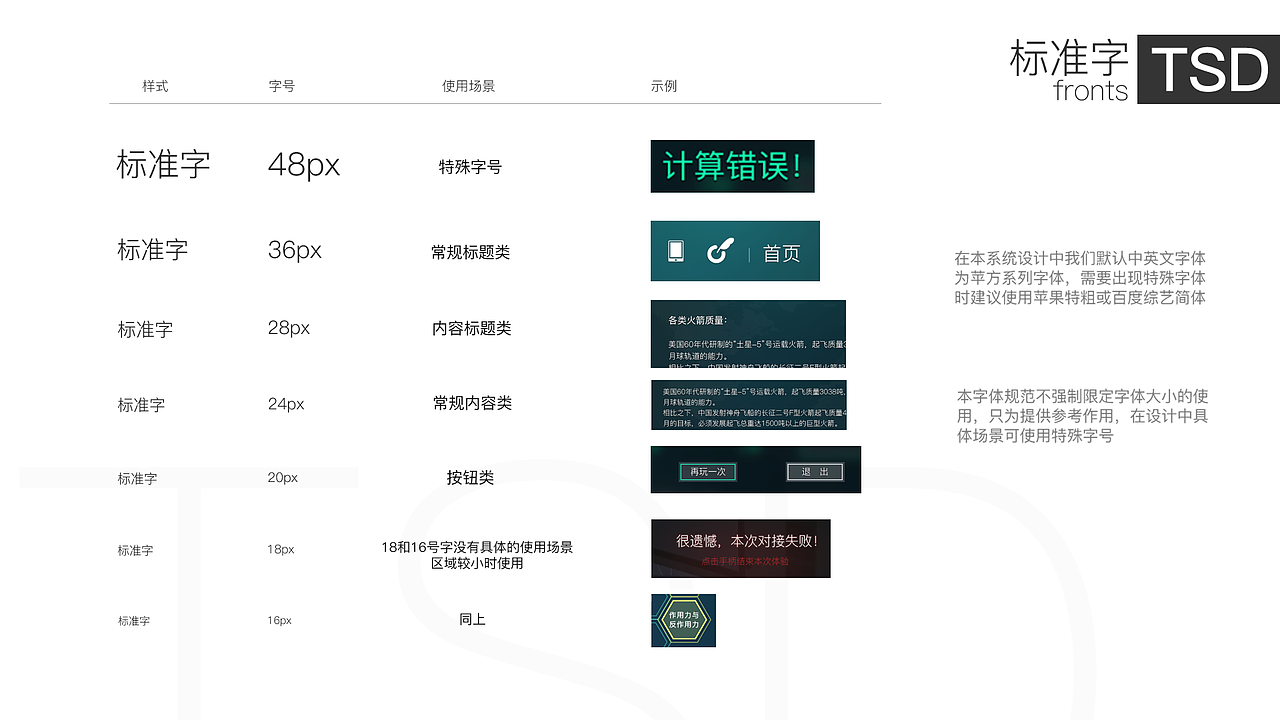The width and height of the screenshot is (1280, 720).
Task: Click red text 点击手柄结束本次体验
Action: pos(745,562)
